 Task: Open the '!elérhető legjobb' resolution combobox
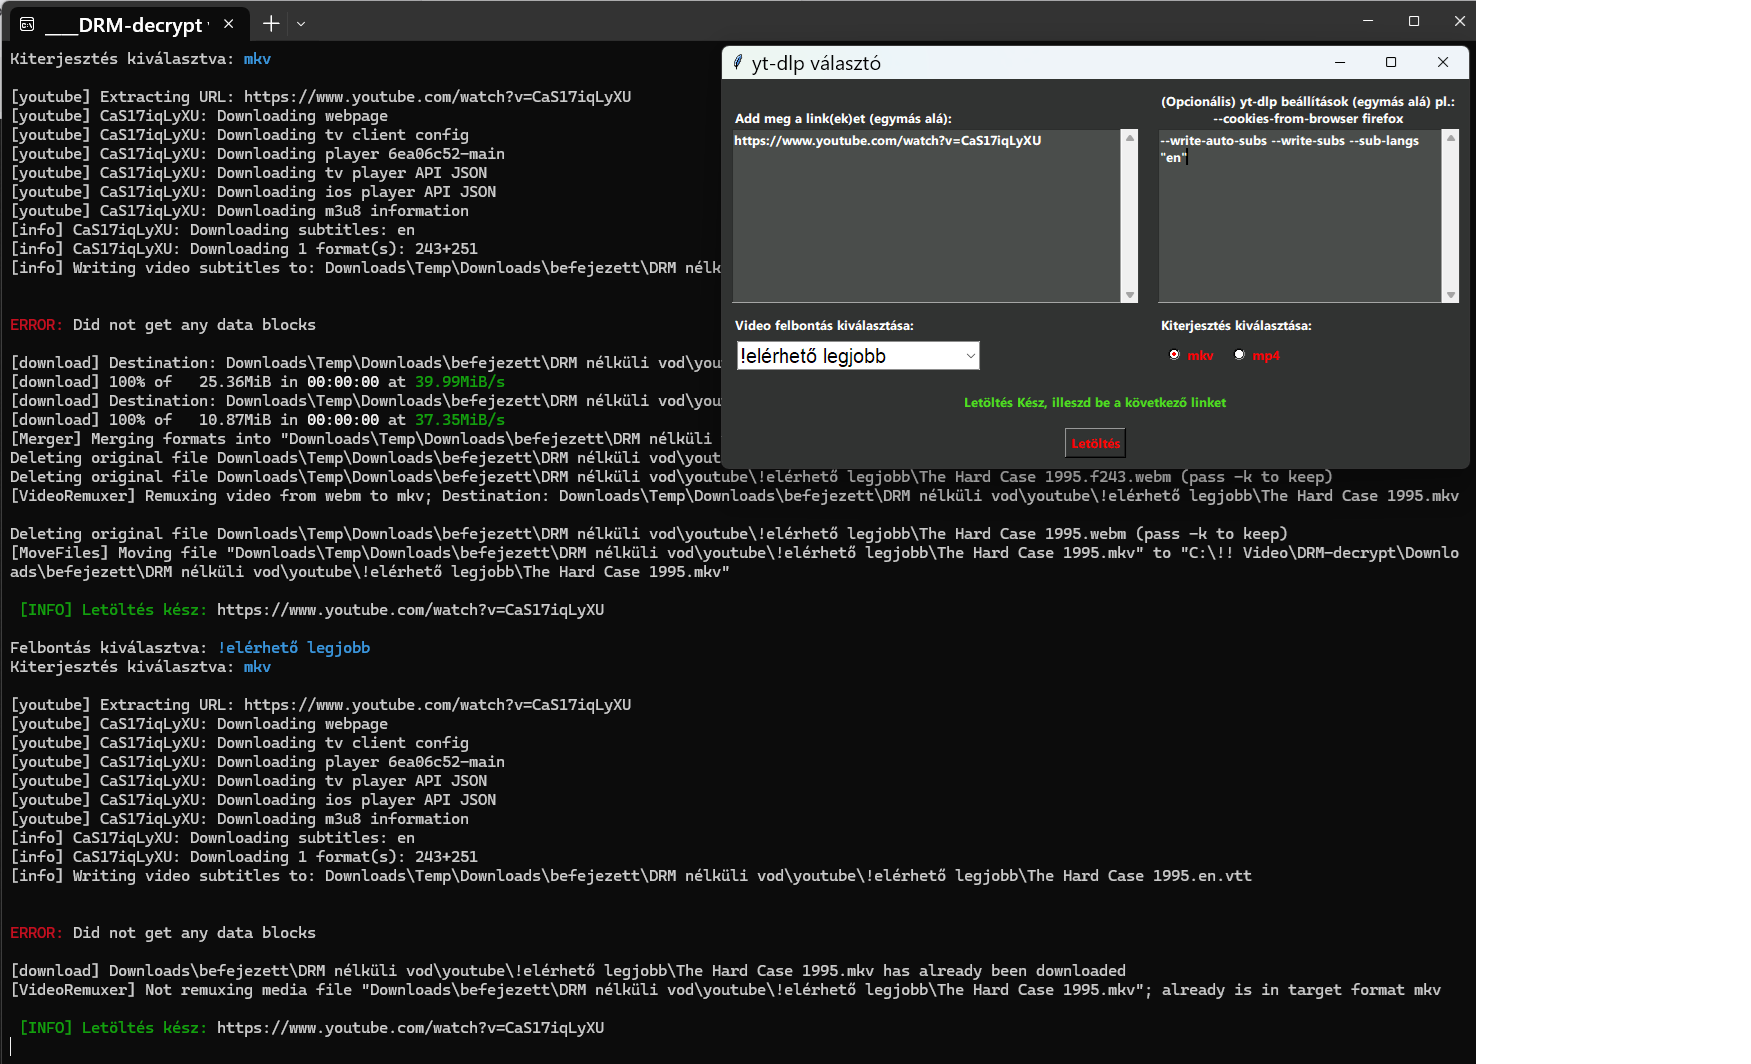point(858,356)
